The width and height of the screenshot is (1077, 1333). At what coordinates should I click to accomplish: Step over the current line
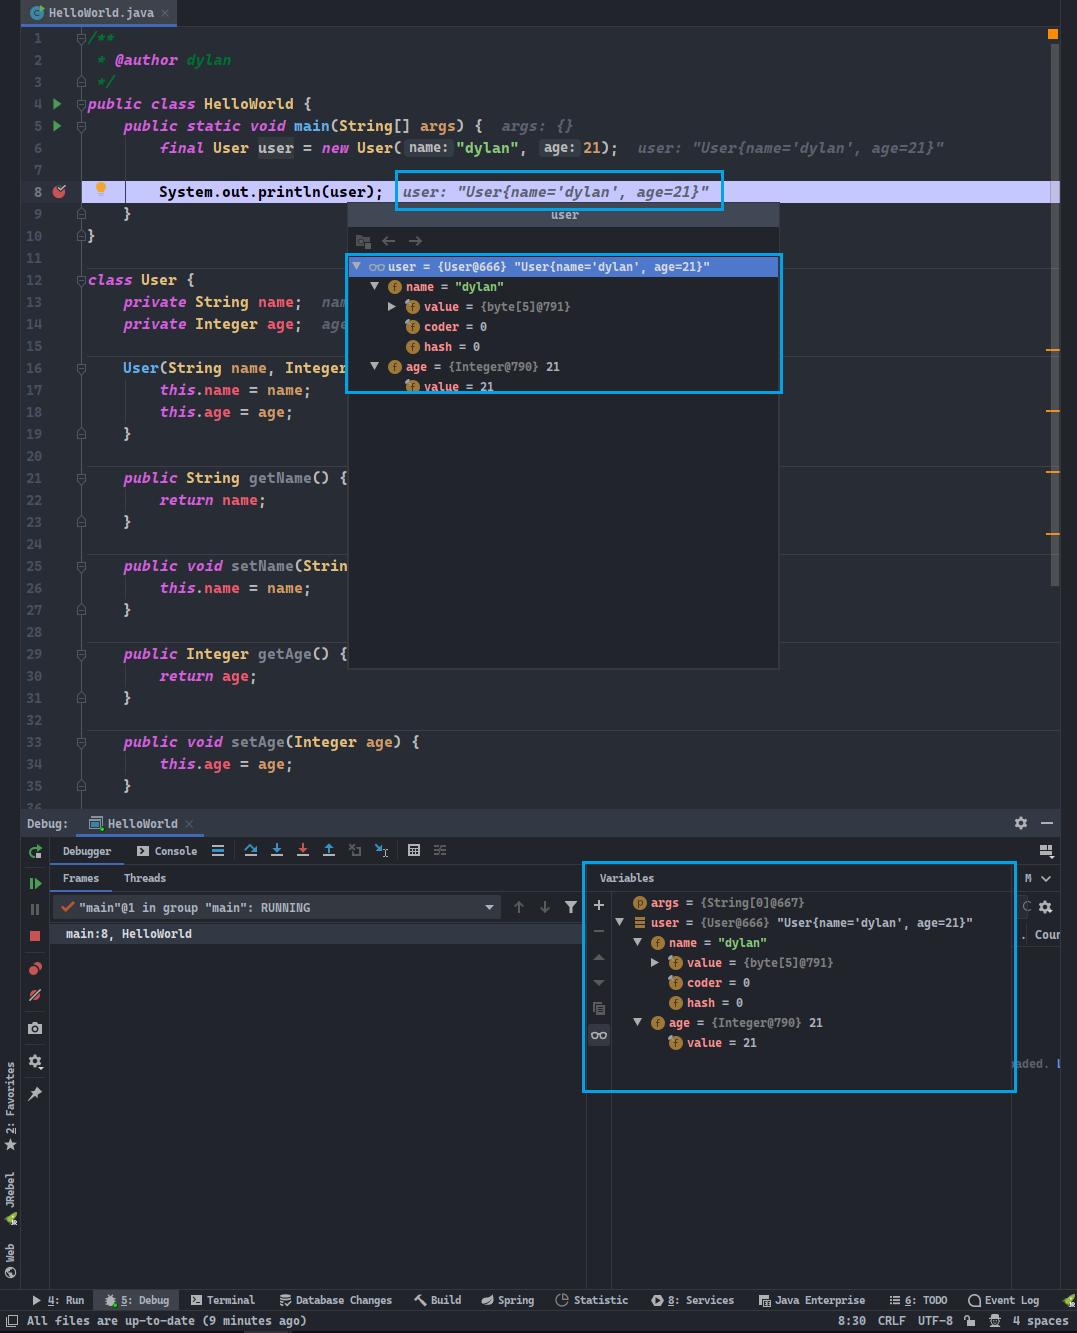coord(251,850)
